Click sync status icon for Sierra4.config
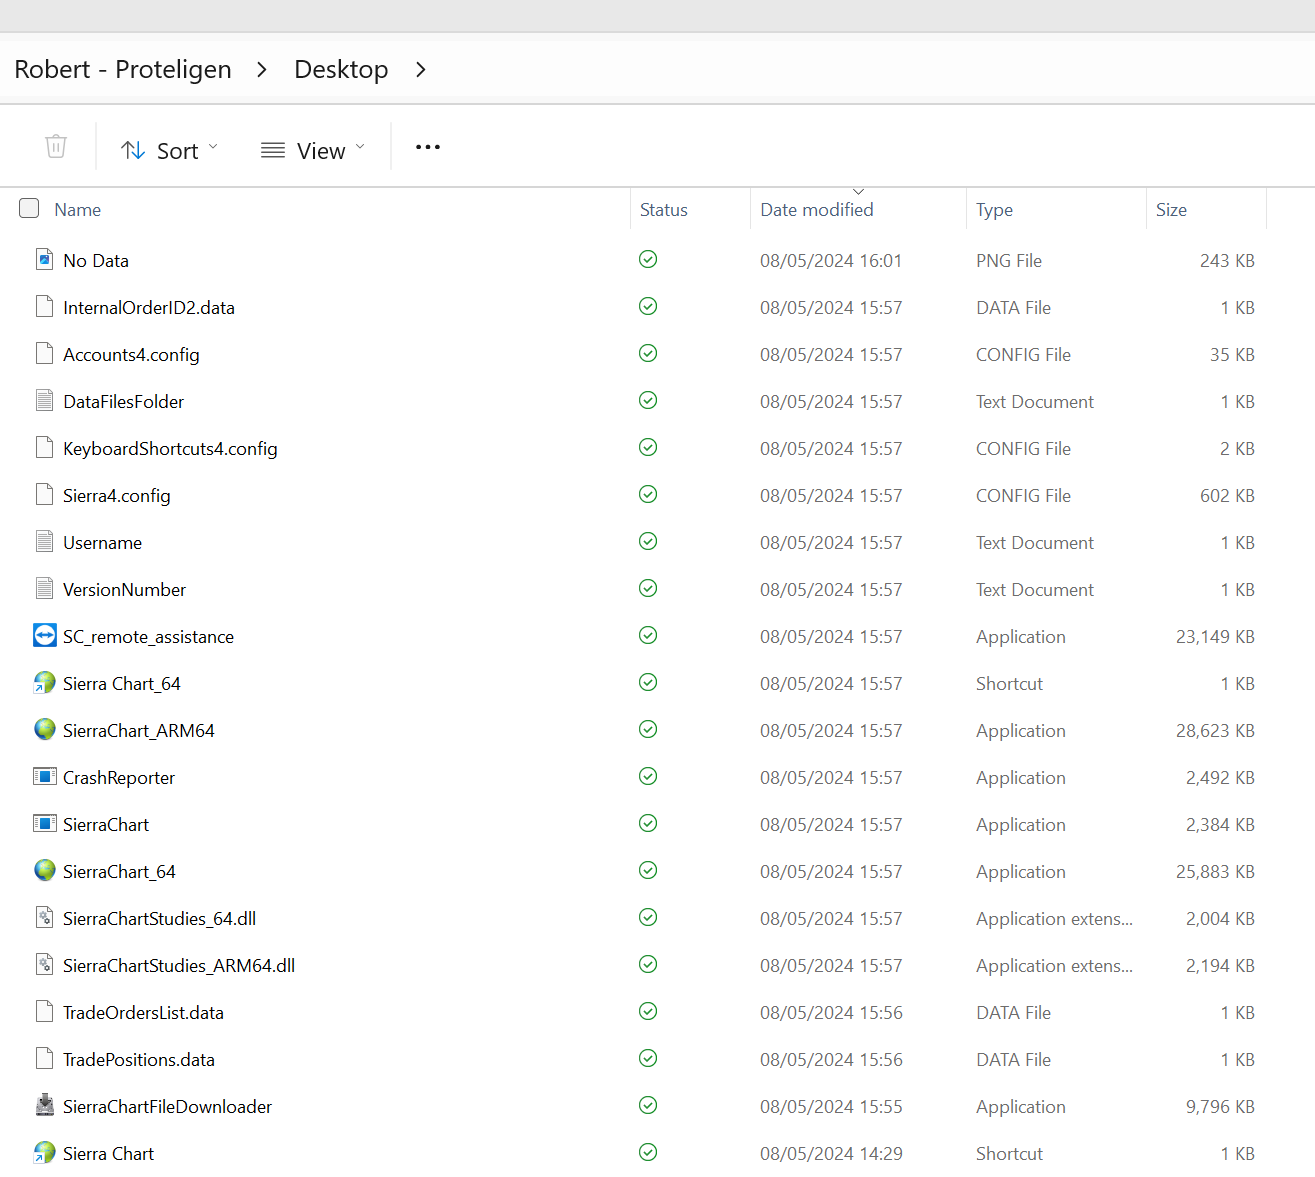 click(648, 495)
